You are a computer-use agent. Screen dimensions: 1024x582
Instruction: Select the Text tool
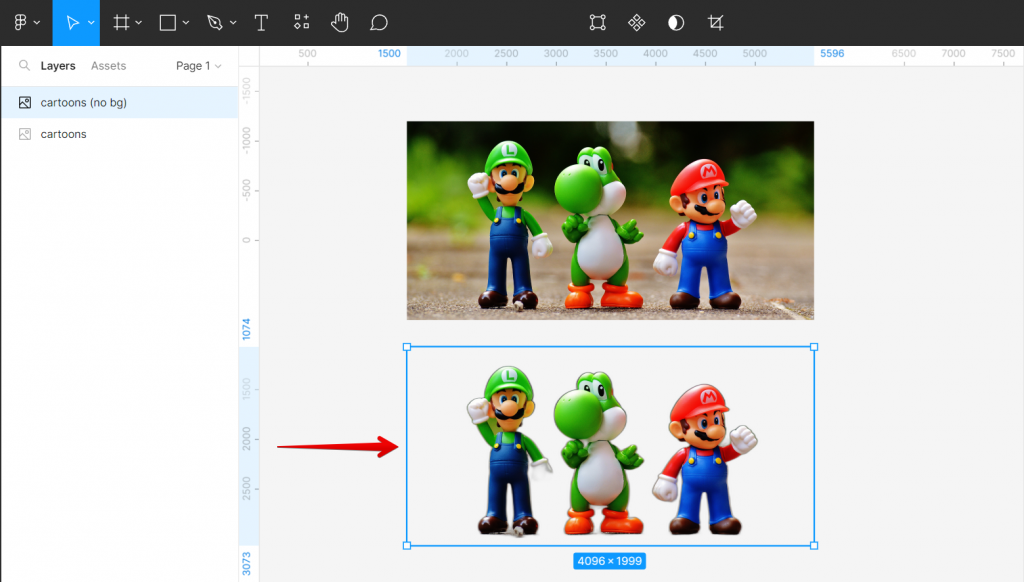[x=261, y=22]
